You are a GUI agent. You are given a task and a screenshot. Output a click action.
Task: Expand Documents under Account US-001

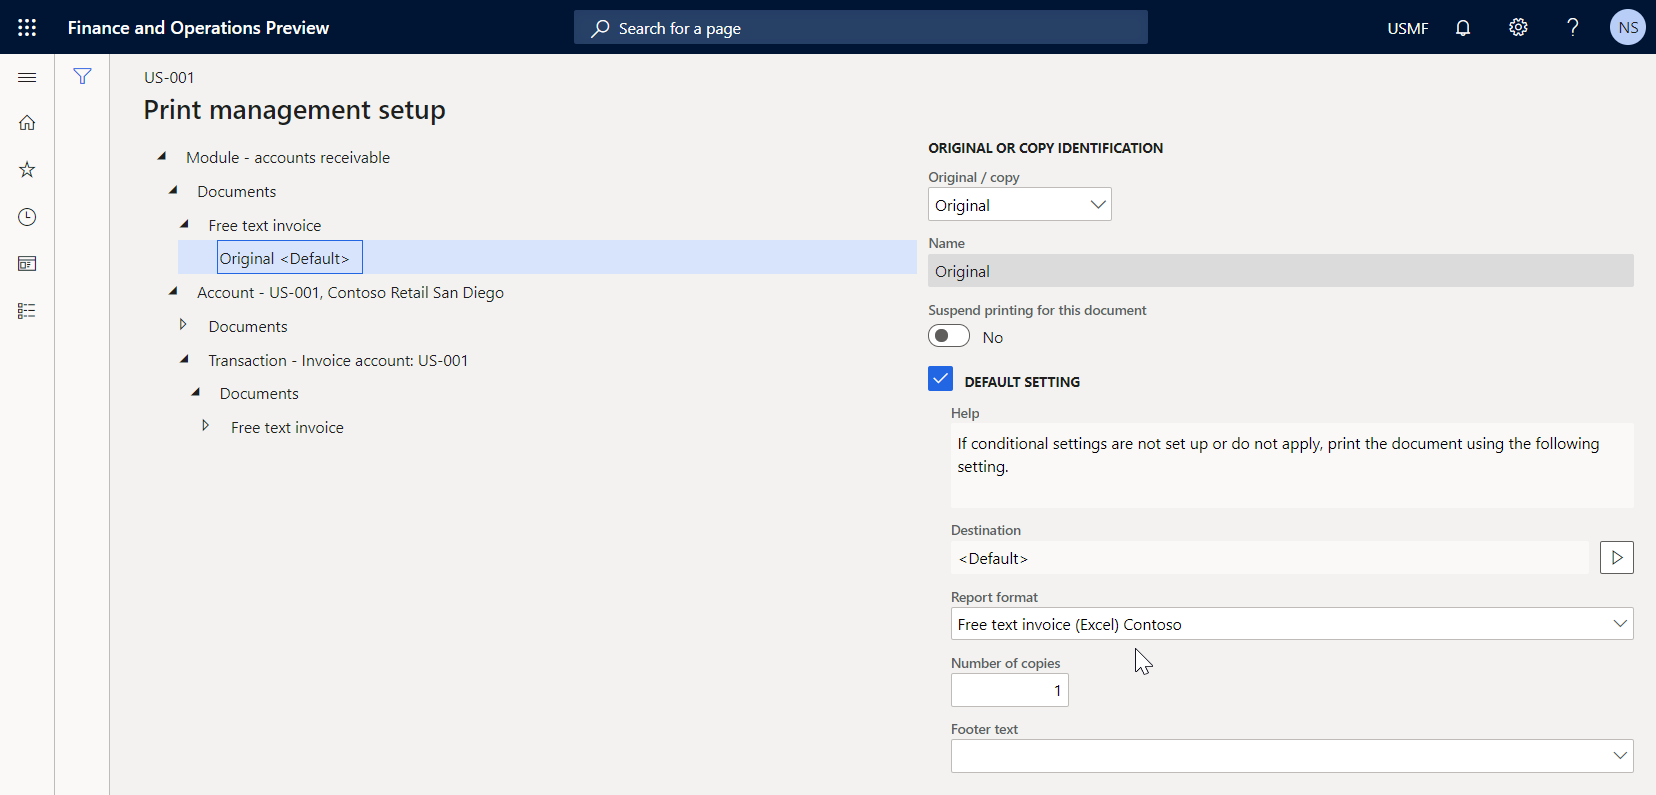(183, 325)
